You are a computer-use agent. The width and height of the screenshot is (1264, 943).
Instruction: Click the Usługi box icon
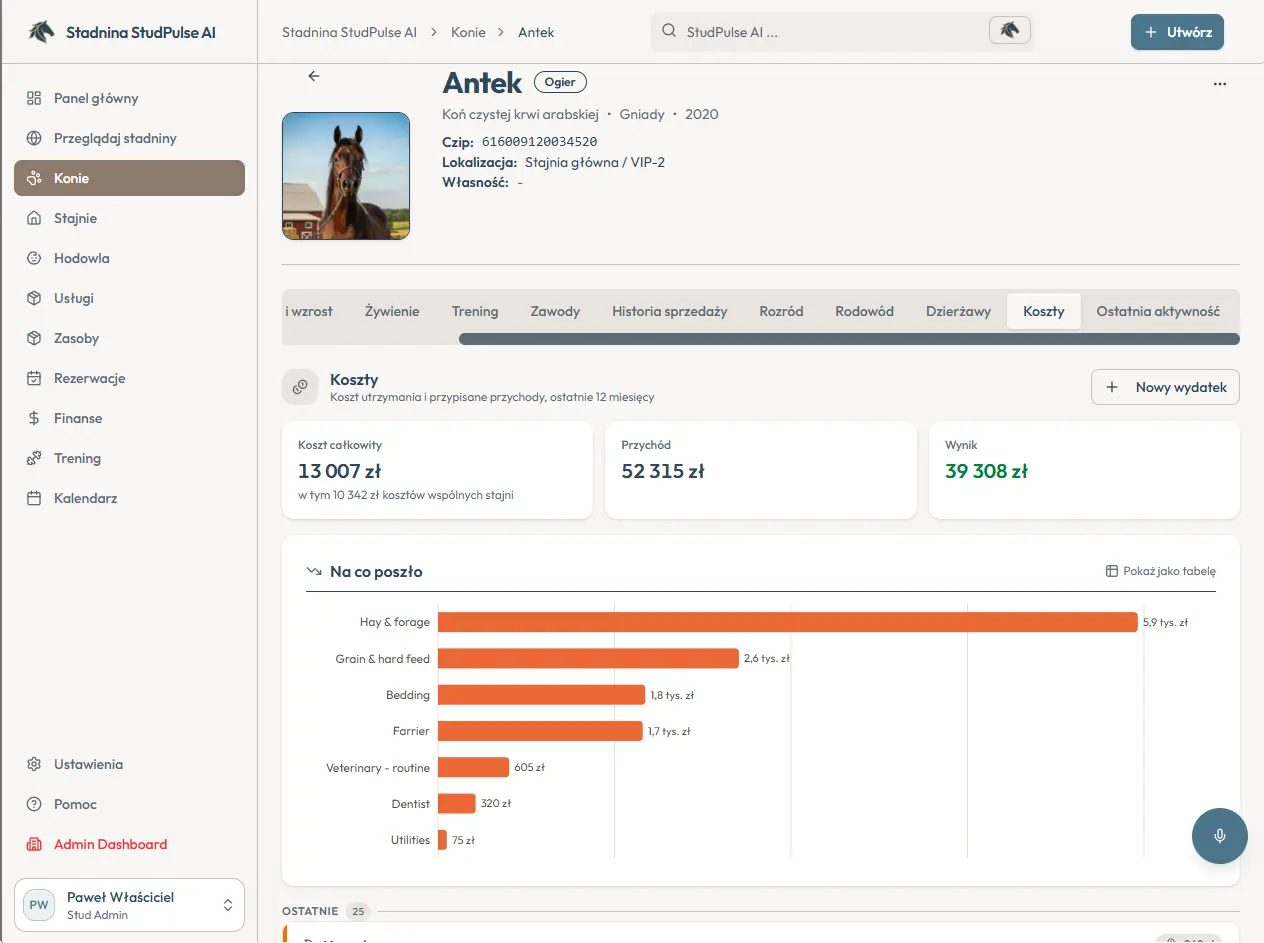34,298
